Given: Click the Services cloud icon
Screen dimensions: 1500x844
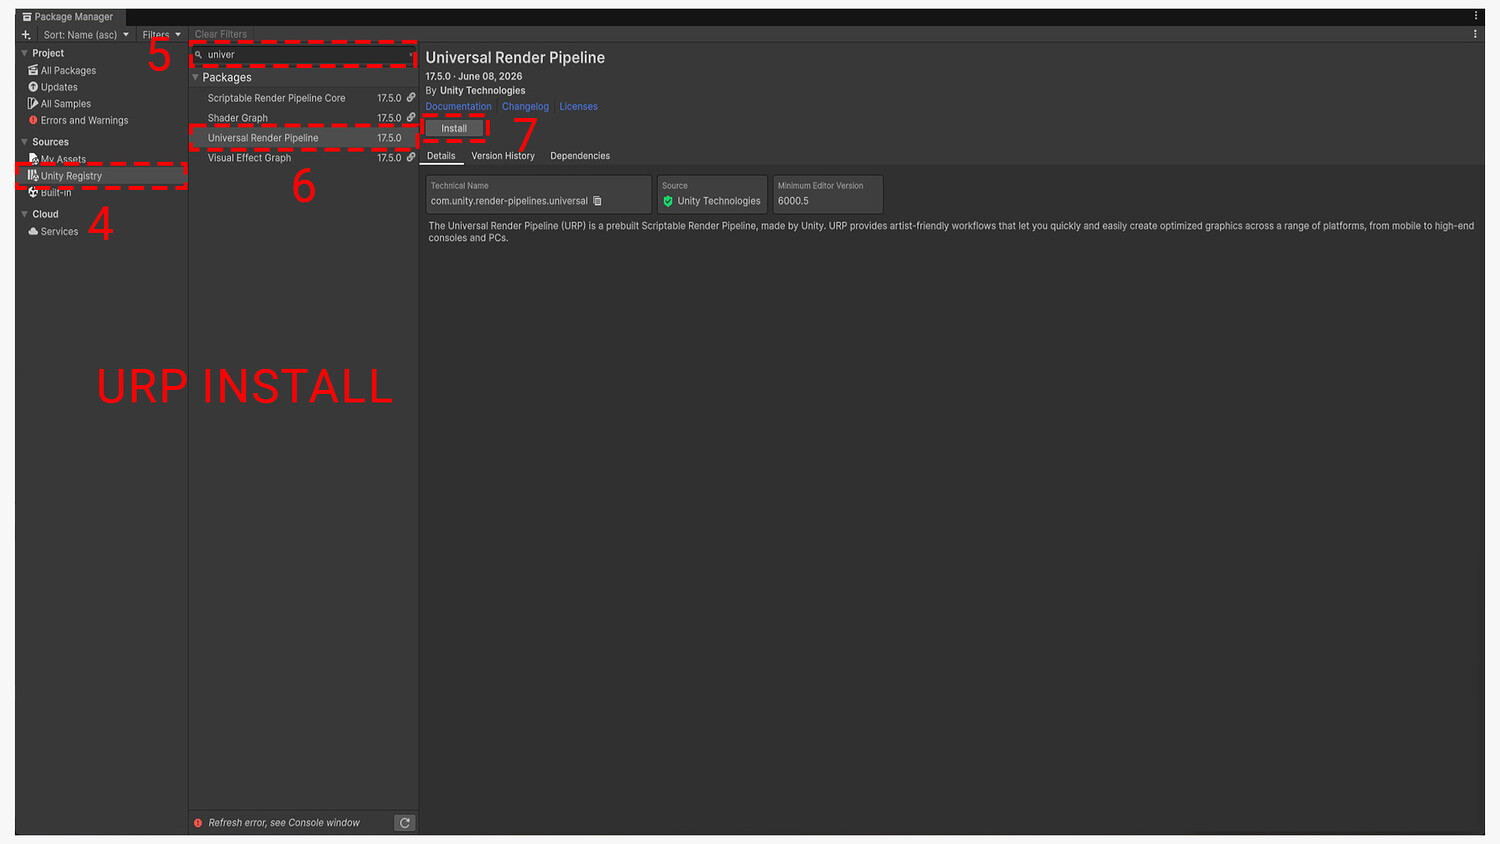Looking at the screenshot, I should pyautogui.click(x=33, y=231).
